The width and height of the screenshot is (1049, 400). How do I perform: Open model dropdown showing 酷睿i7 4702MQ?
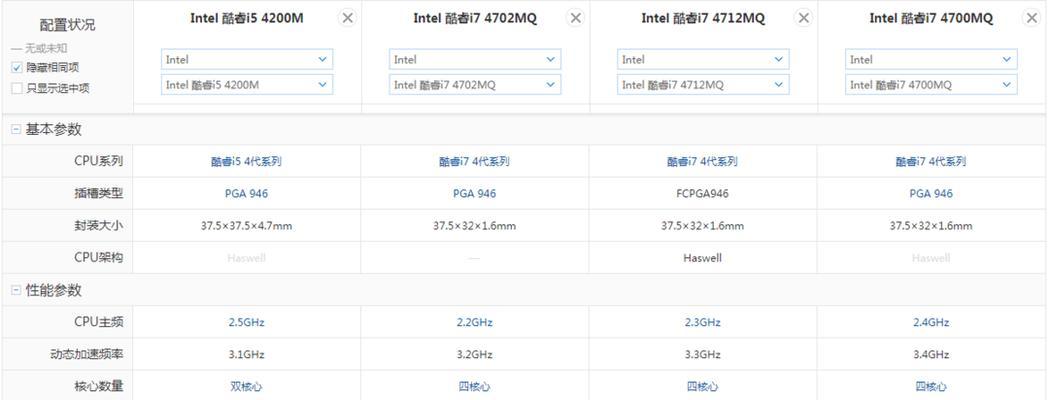pos(475,84)
